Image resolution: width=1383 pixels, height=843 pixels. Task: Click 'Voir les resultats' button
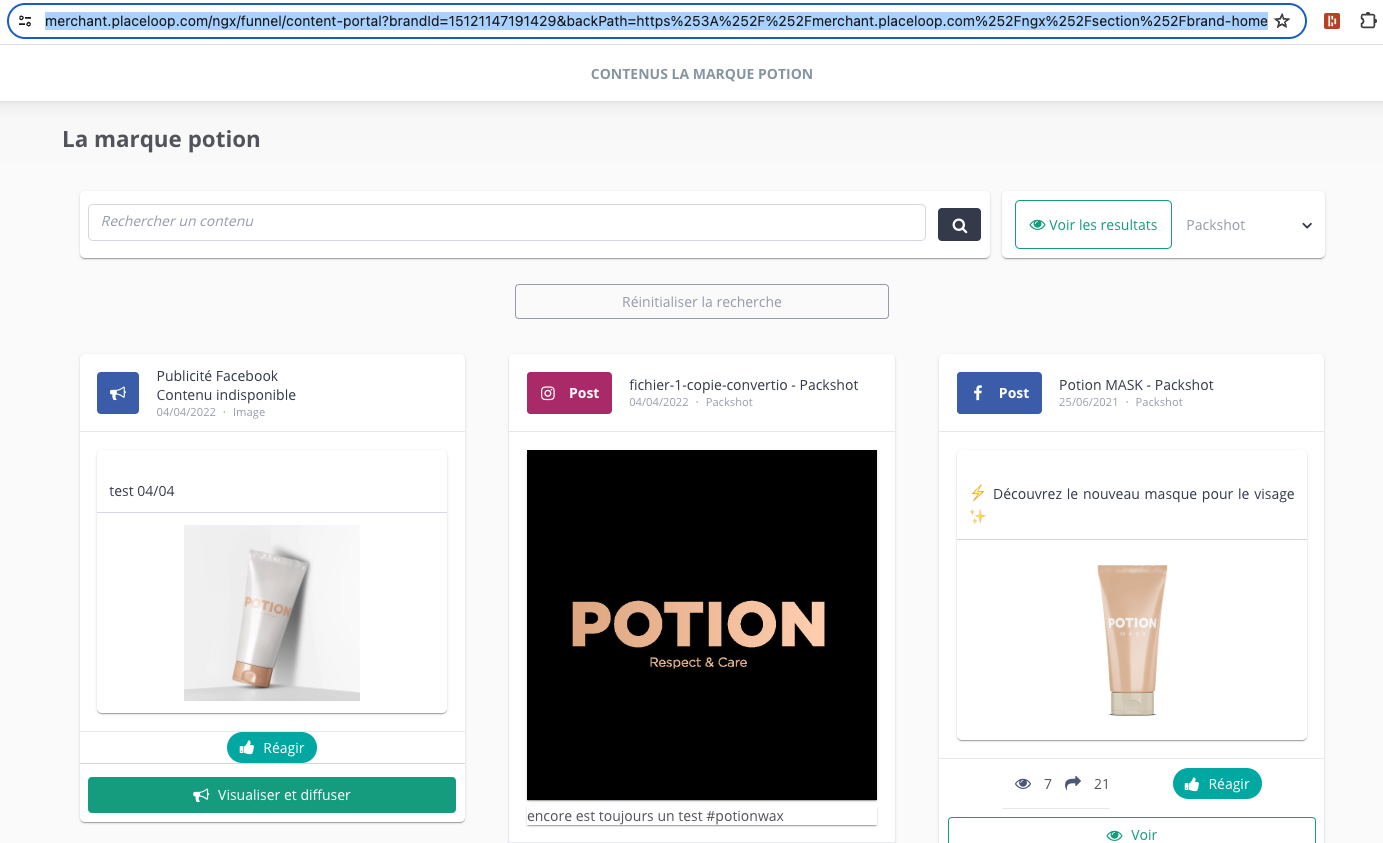click(1093, 225)
